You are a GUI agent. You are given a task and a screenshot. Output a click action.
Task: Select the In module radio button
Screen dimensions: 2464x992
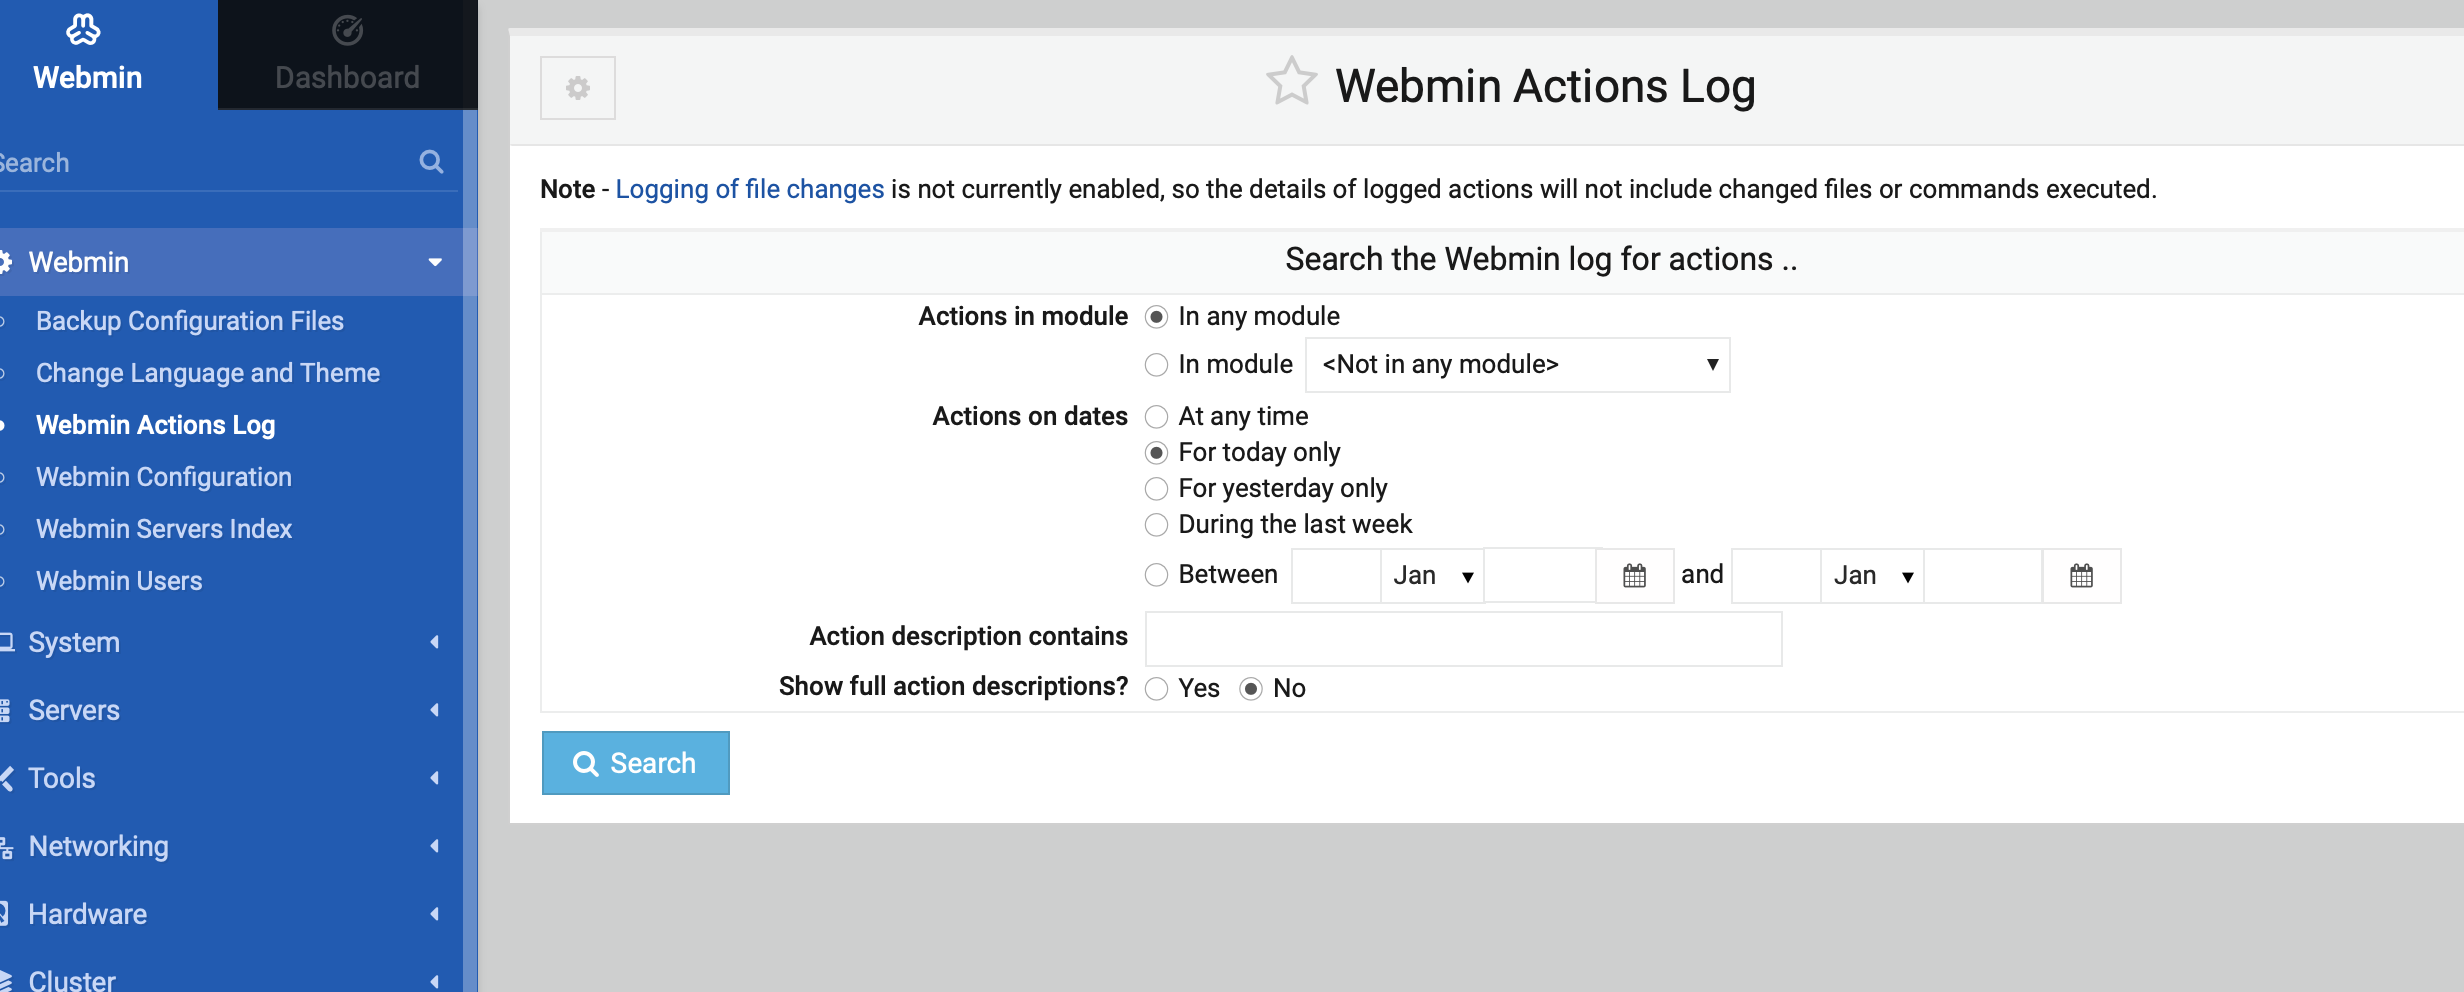(x=1156, y=365)
